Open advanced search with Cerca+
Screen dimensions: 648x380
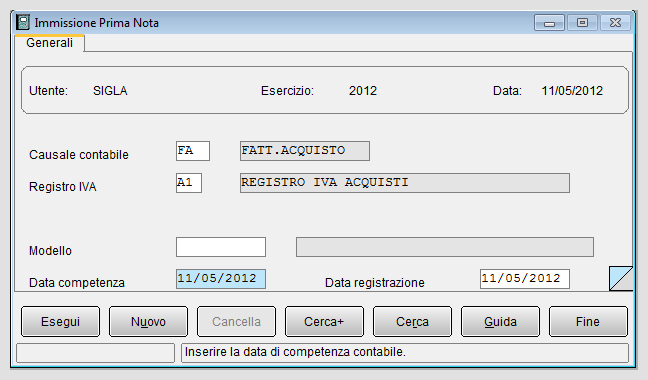pyautogui.click(x=324, y=321)
